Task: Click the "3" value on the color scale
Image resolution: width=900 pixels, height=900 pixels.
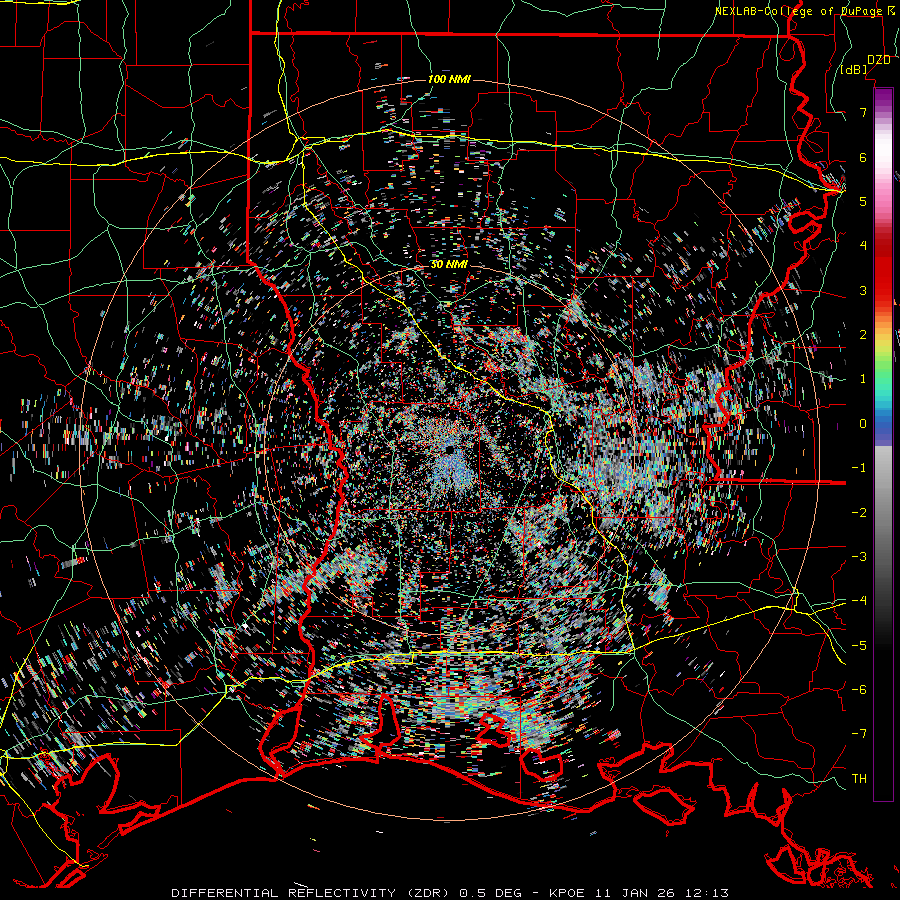Action: 863,290
